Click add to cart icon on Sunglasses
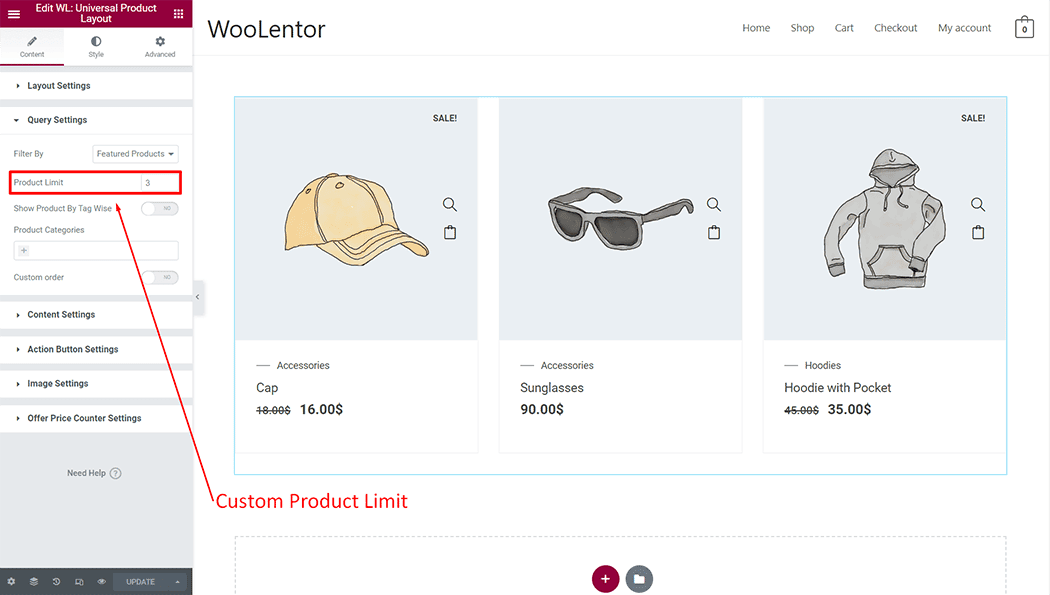 (x=714, y=232)
